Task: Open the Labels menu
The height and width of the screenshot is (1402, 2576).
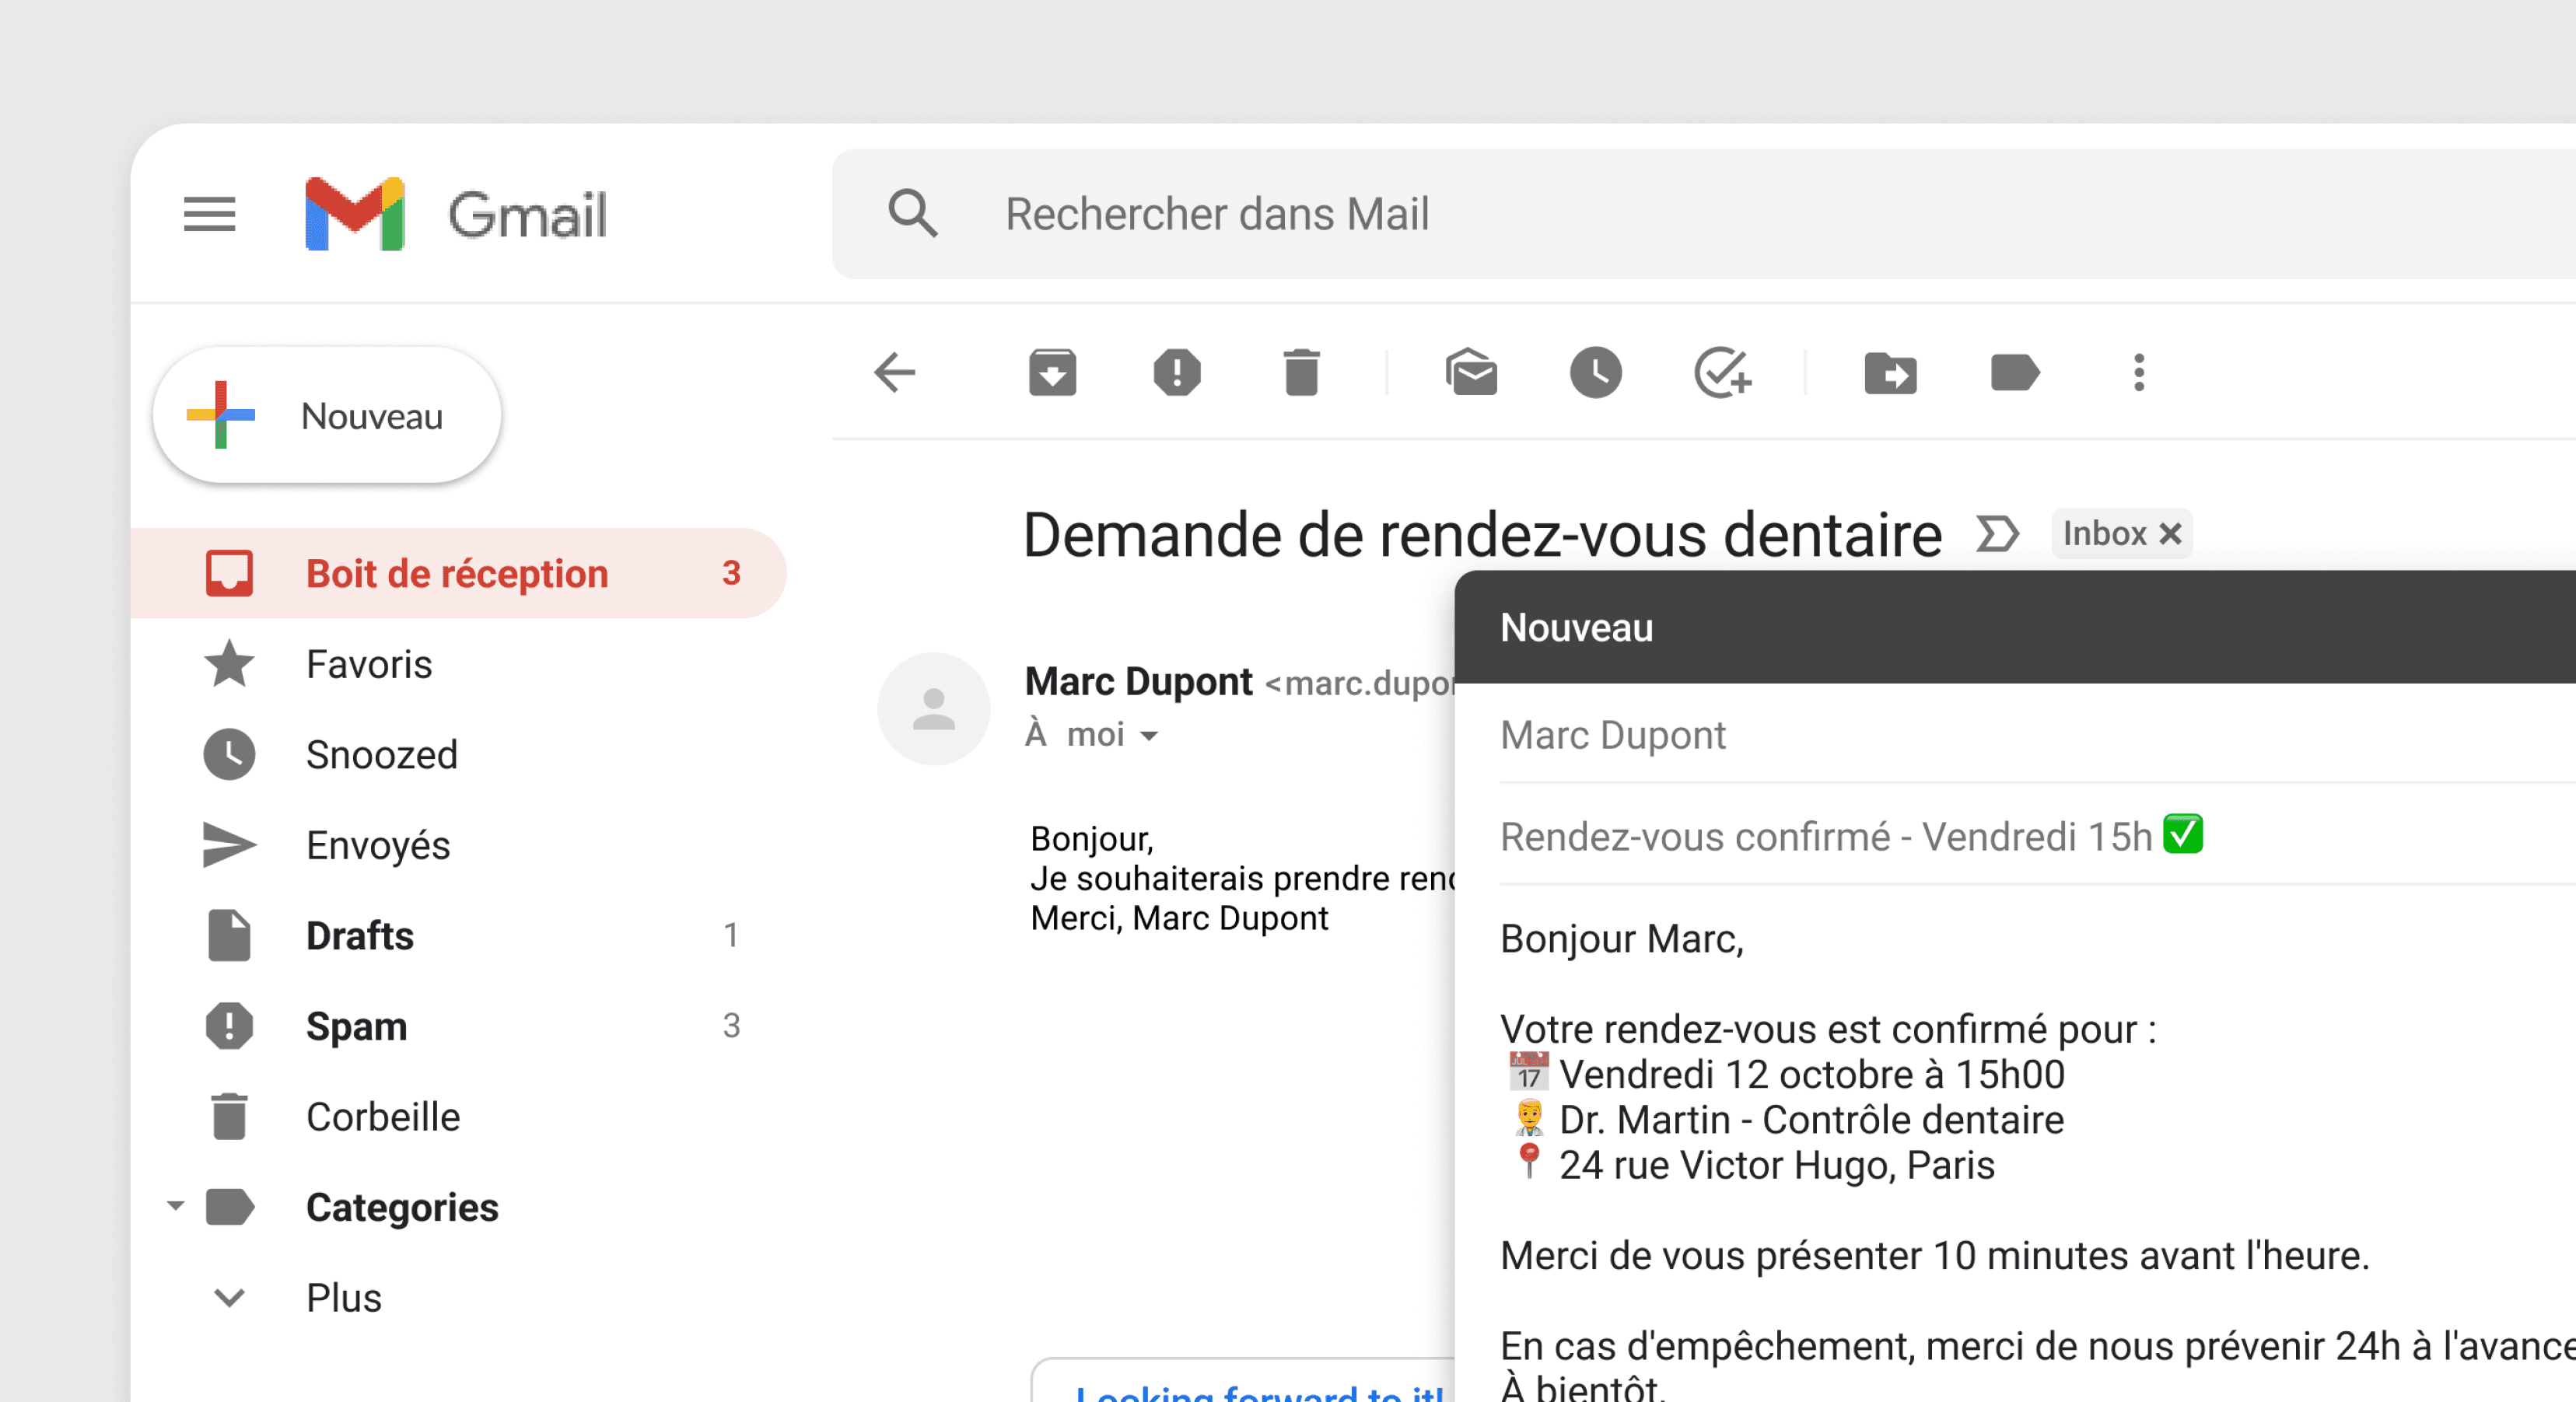Action: [x=2015, y=373]
